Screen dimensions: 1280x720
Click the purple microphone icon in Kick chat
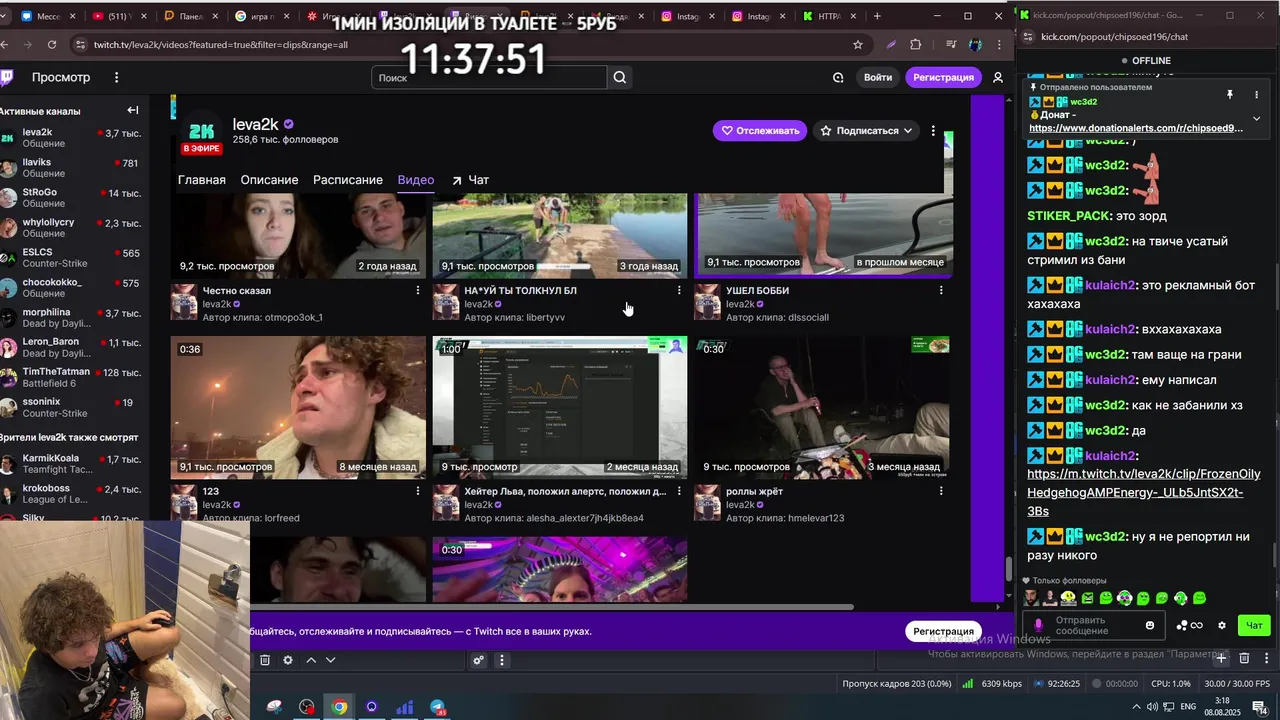(1038, 625)
